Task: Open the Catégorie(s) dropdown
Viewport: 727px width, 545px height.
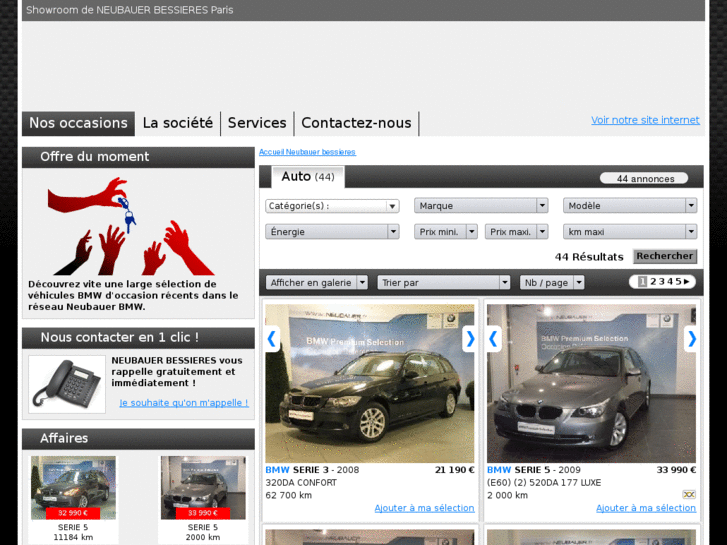Action: point(332,206)
